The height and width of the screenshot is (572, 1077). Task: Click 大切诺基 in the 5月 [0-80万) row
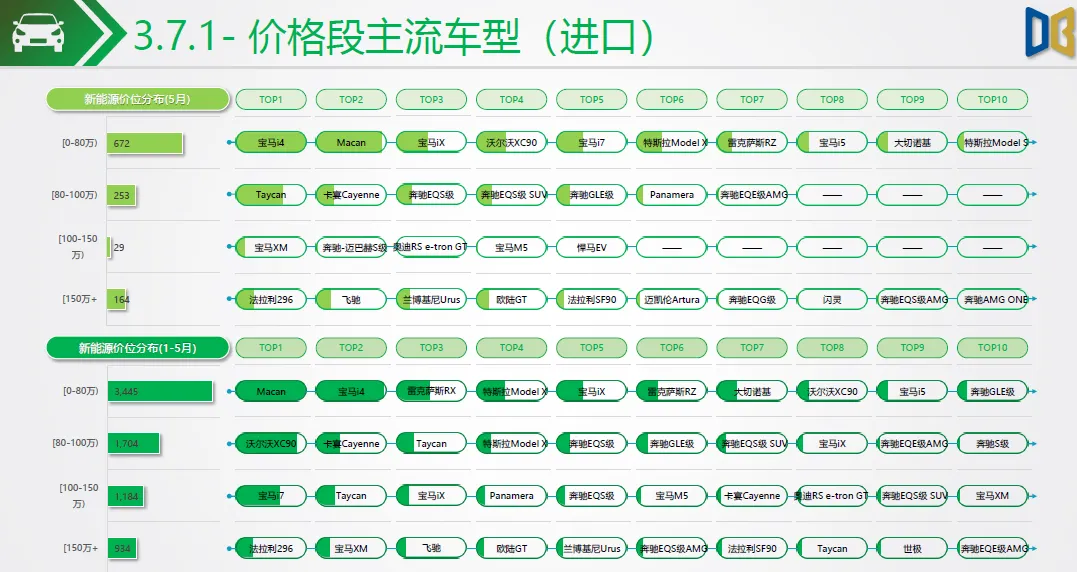(x=912, y=143)
